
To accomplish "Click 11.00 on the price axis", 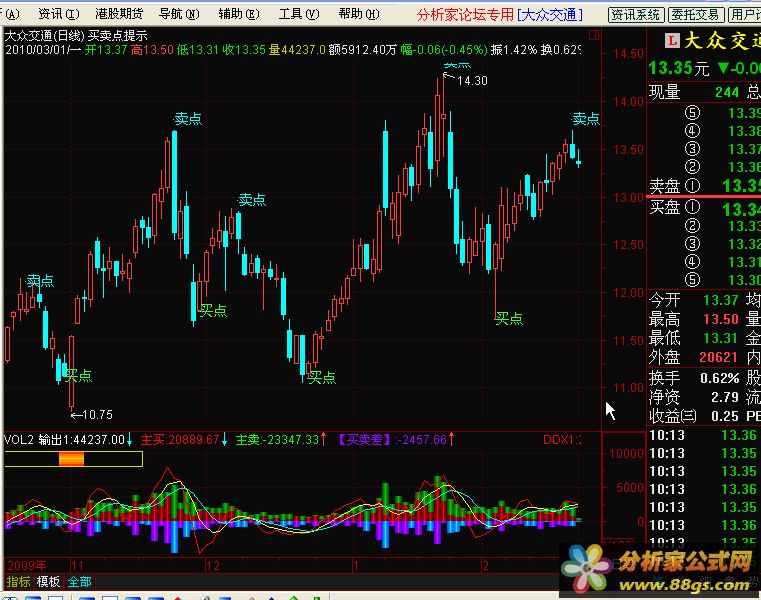I will pos(629,388).
